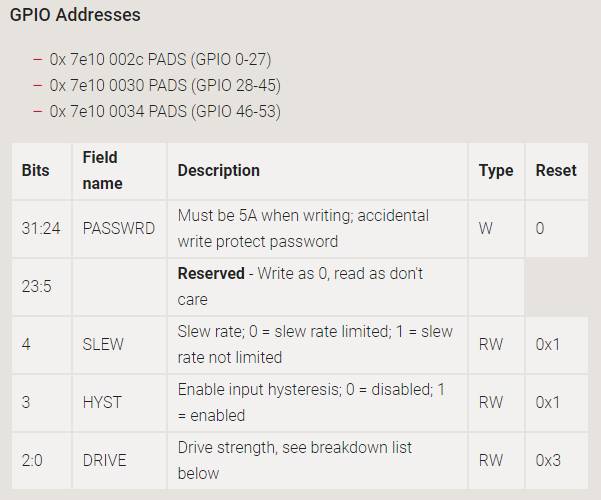The width and height of the screenshot is (601, 500).
Task: Click the Bits column header
Action: click(x=35, y=171)
